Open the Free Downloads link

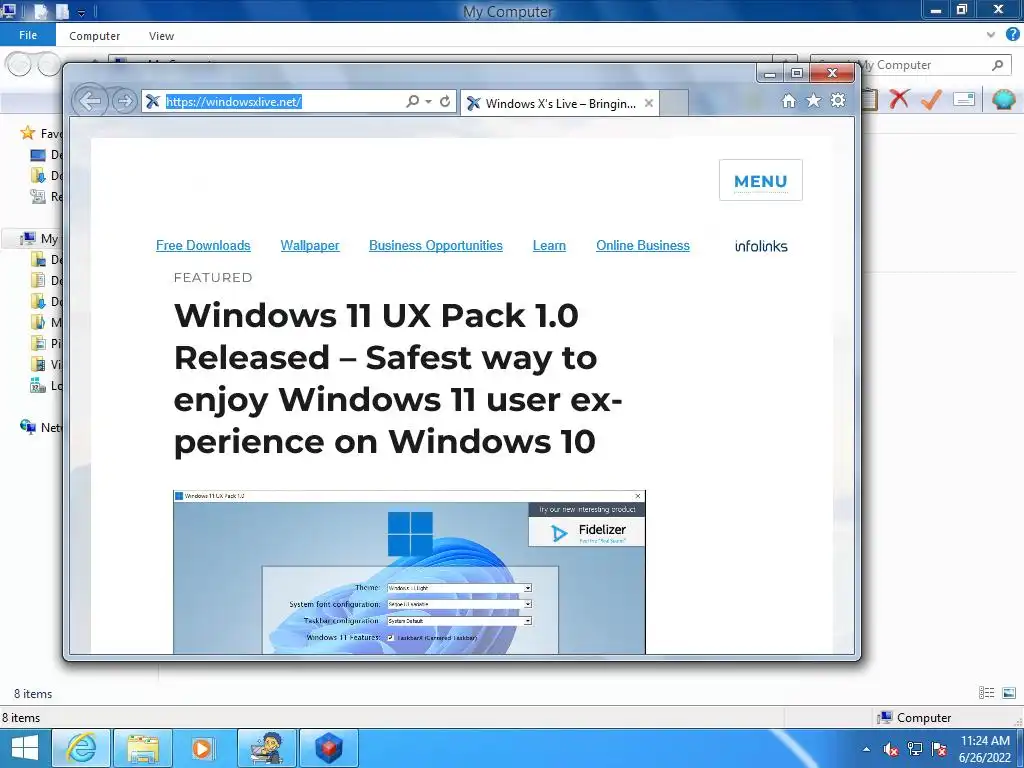[203, 246]
